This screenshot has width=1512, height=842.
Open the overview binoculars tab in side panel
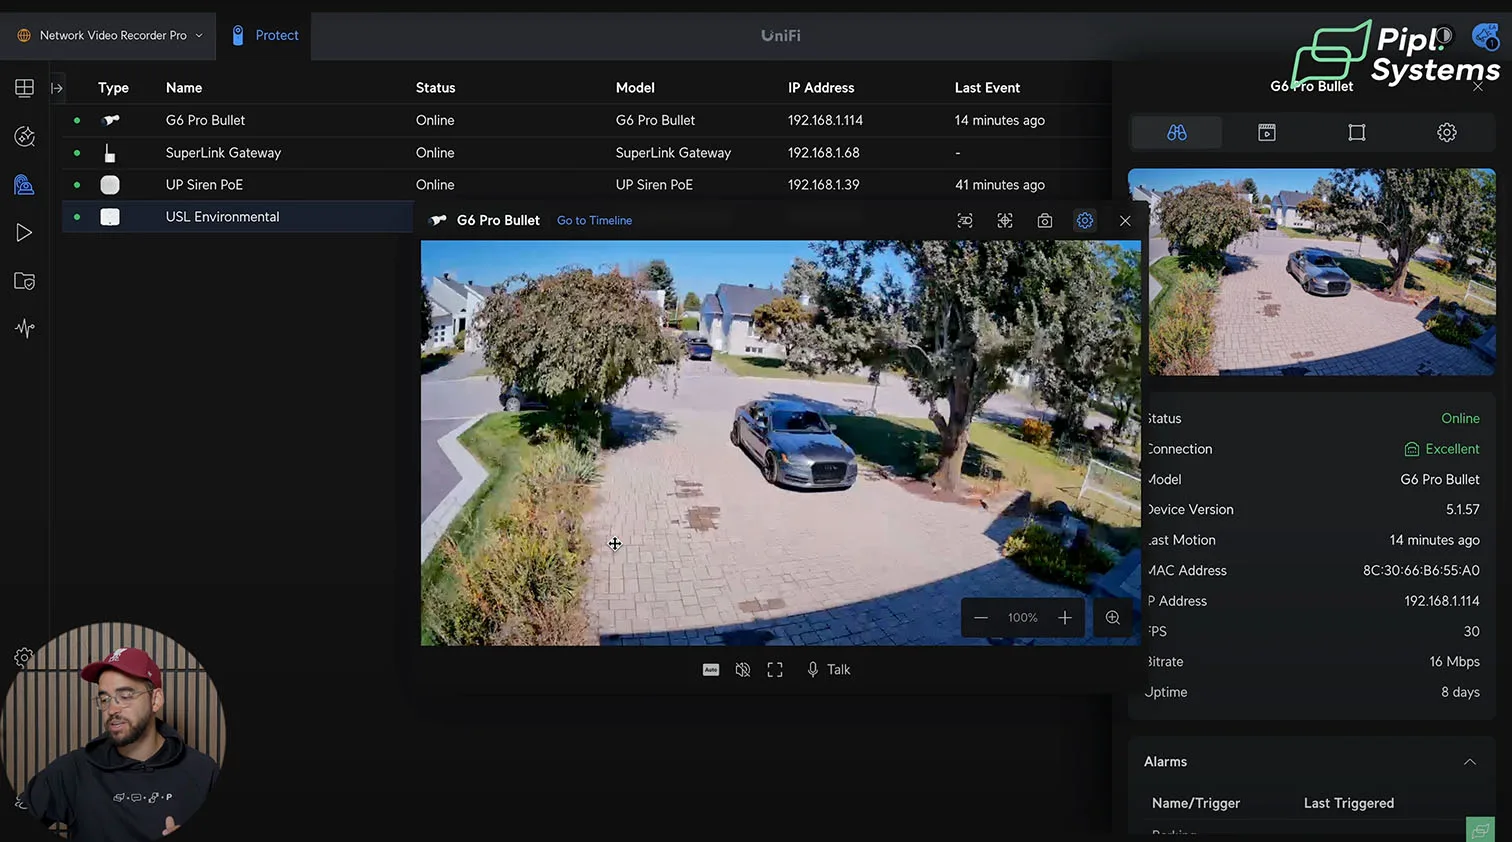[x=1177, y=133]
